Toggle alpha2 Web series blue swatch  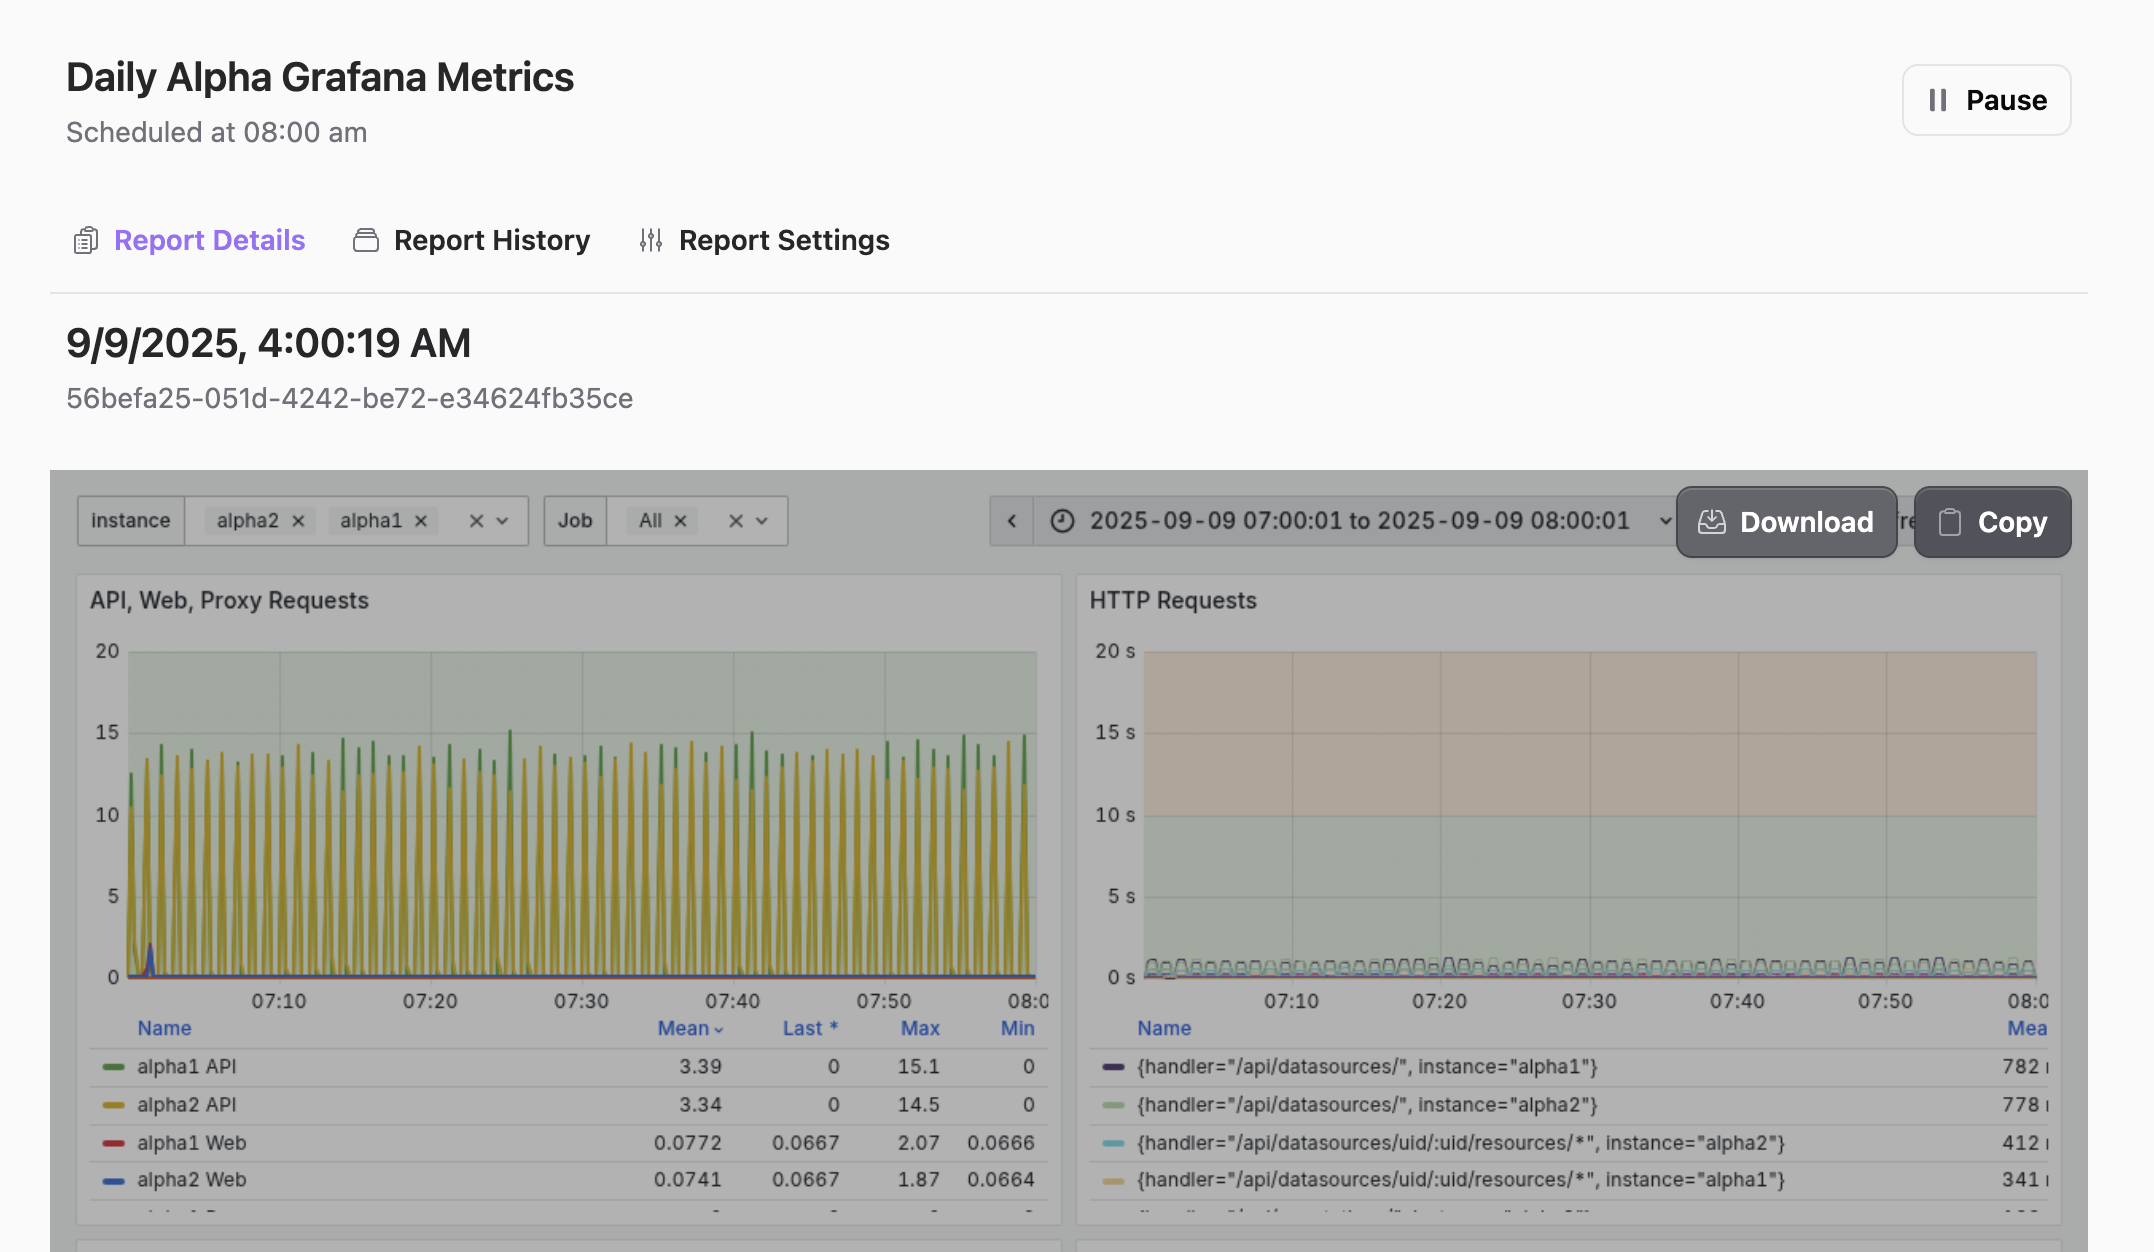[x=114, y=1181]
